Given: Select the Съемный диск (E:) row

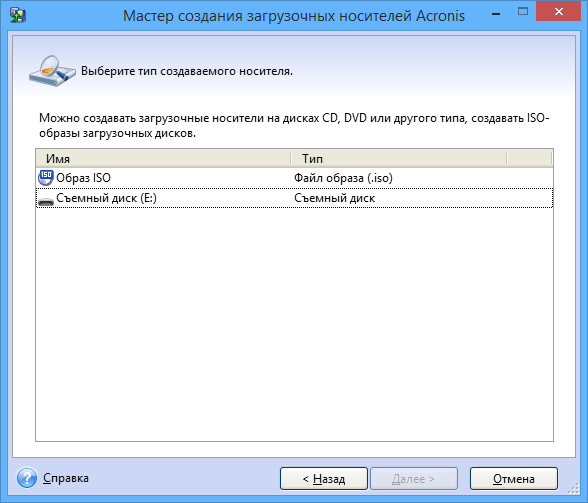Looking at the screenshot, I should pyautogui.click(x=294, y=198).
